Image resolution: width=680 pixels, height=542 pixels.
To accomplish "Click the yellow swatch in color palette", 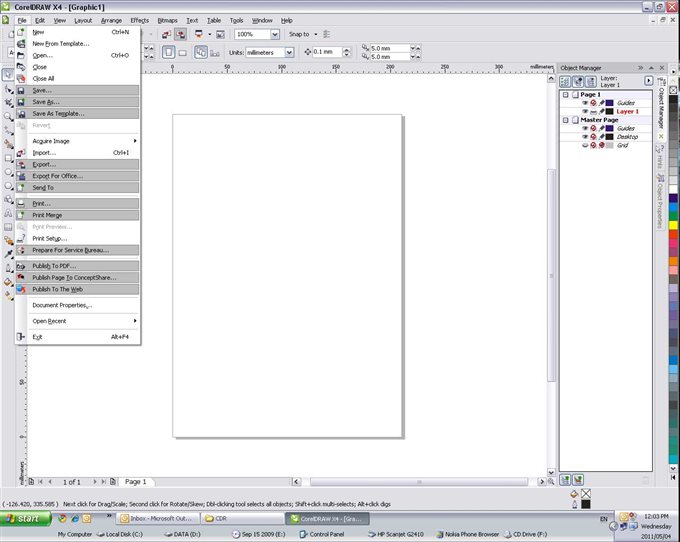I will (673, 225).
